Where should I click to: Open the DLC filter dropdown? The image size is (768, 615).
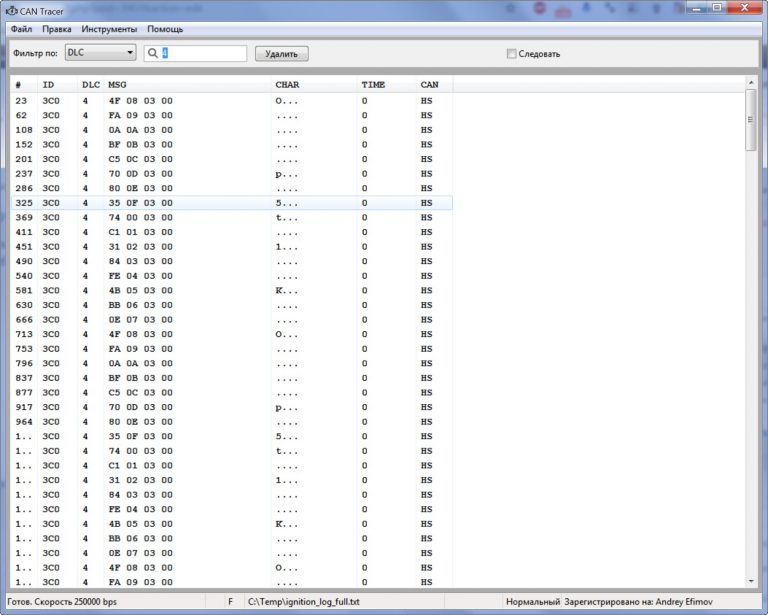click(x=100, y=53)
